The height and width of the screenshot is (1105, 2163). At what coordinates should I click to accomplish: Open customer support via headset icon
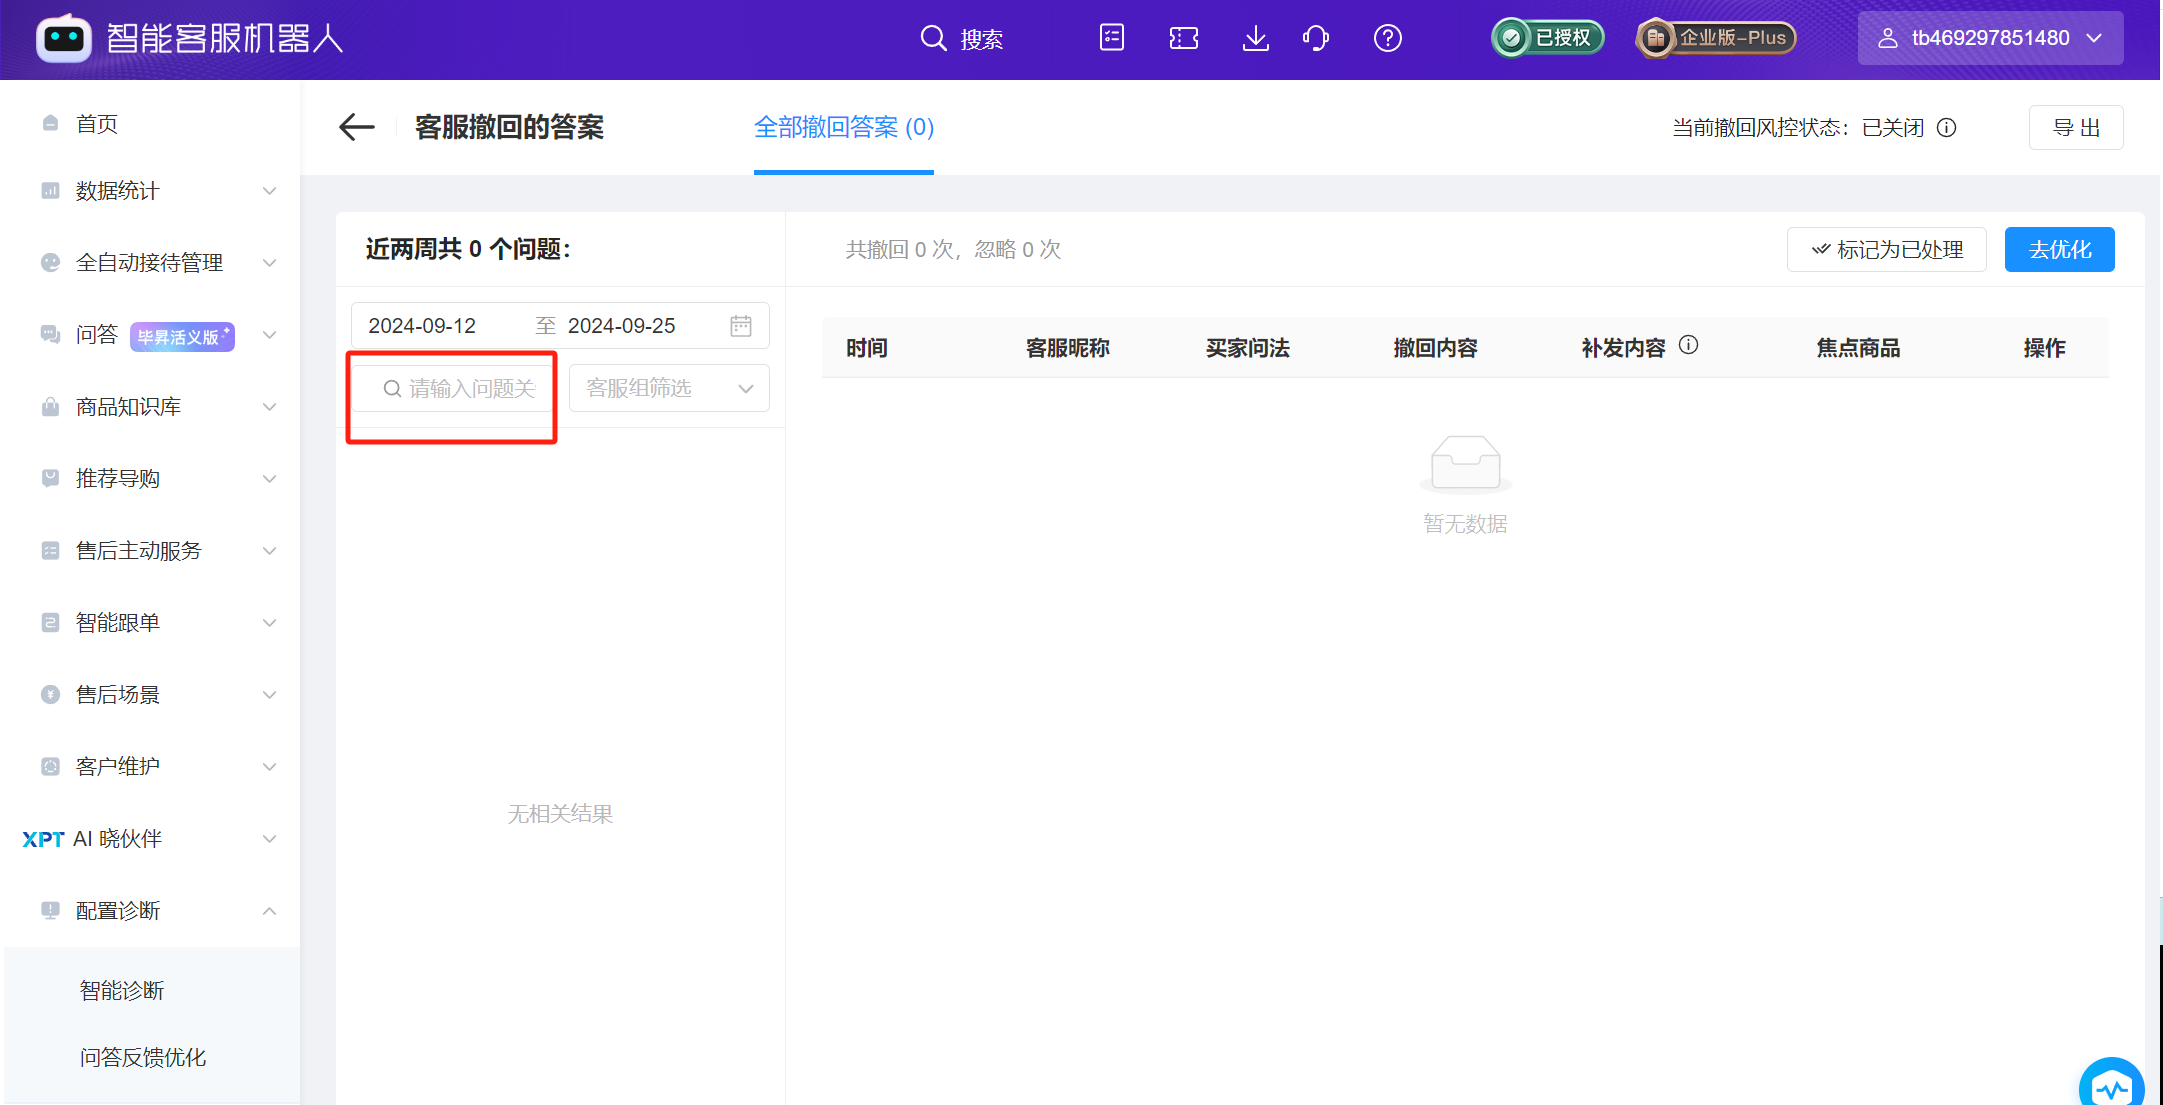point(1316,38)
